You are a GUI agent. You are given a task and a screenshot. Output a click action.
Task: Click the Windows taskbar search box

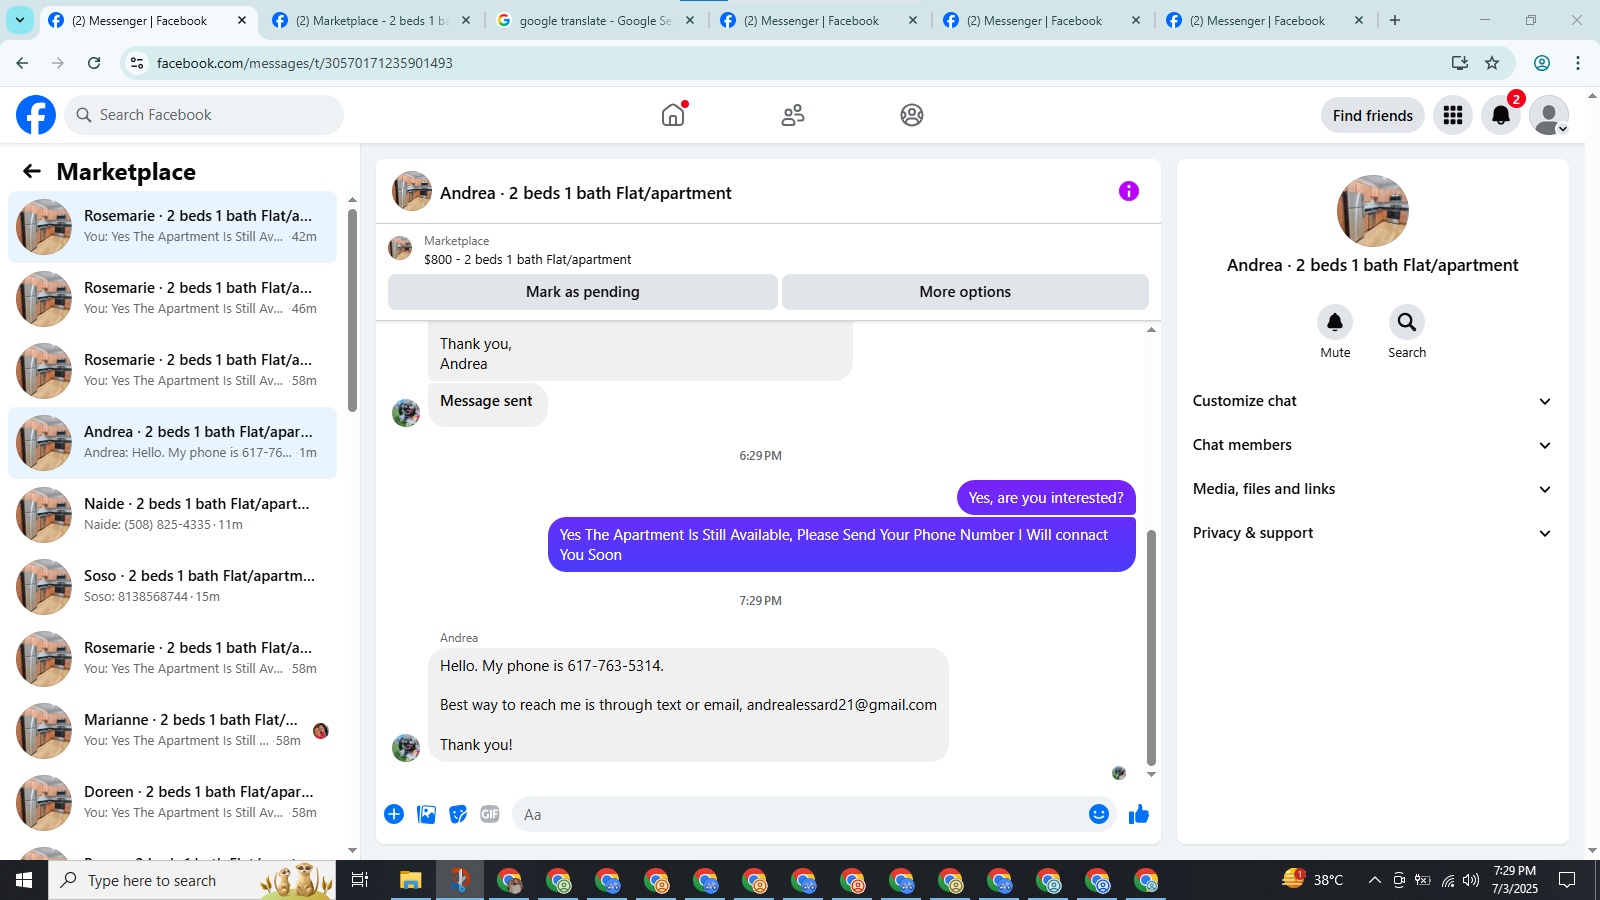(192, 880)
